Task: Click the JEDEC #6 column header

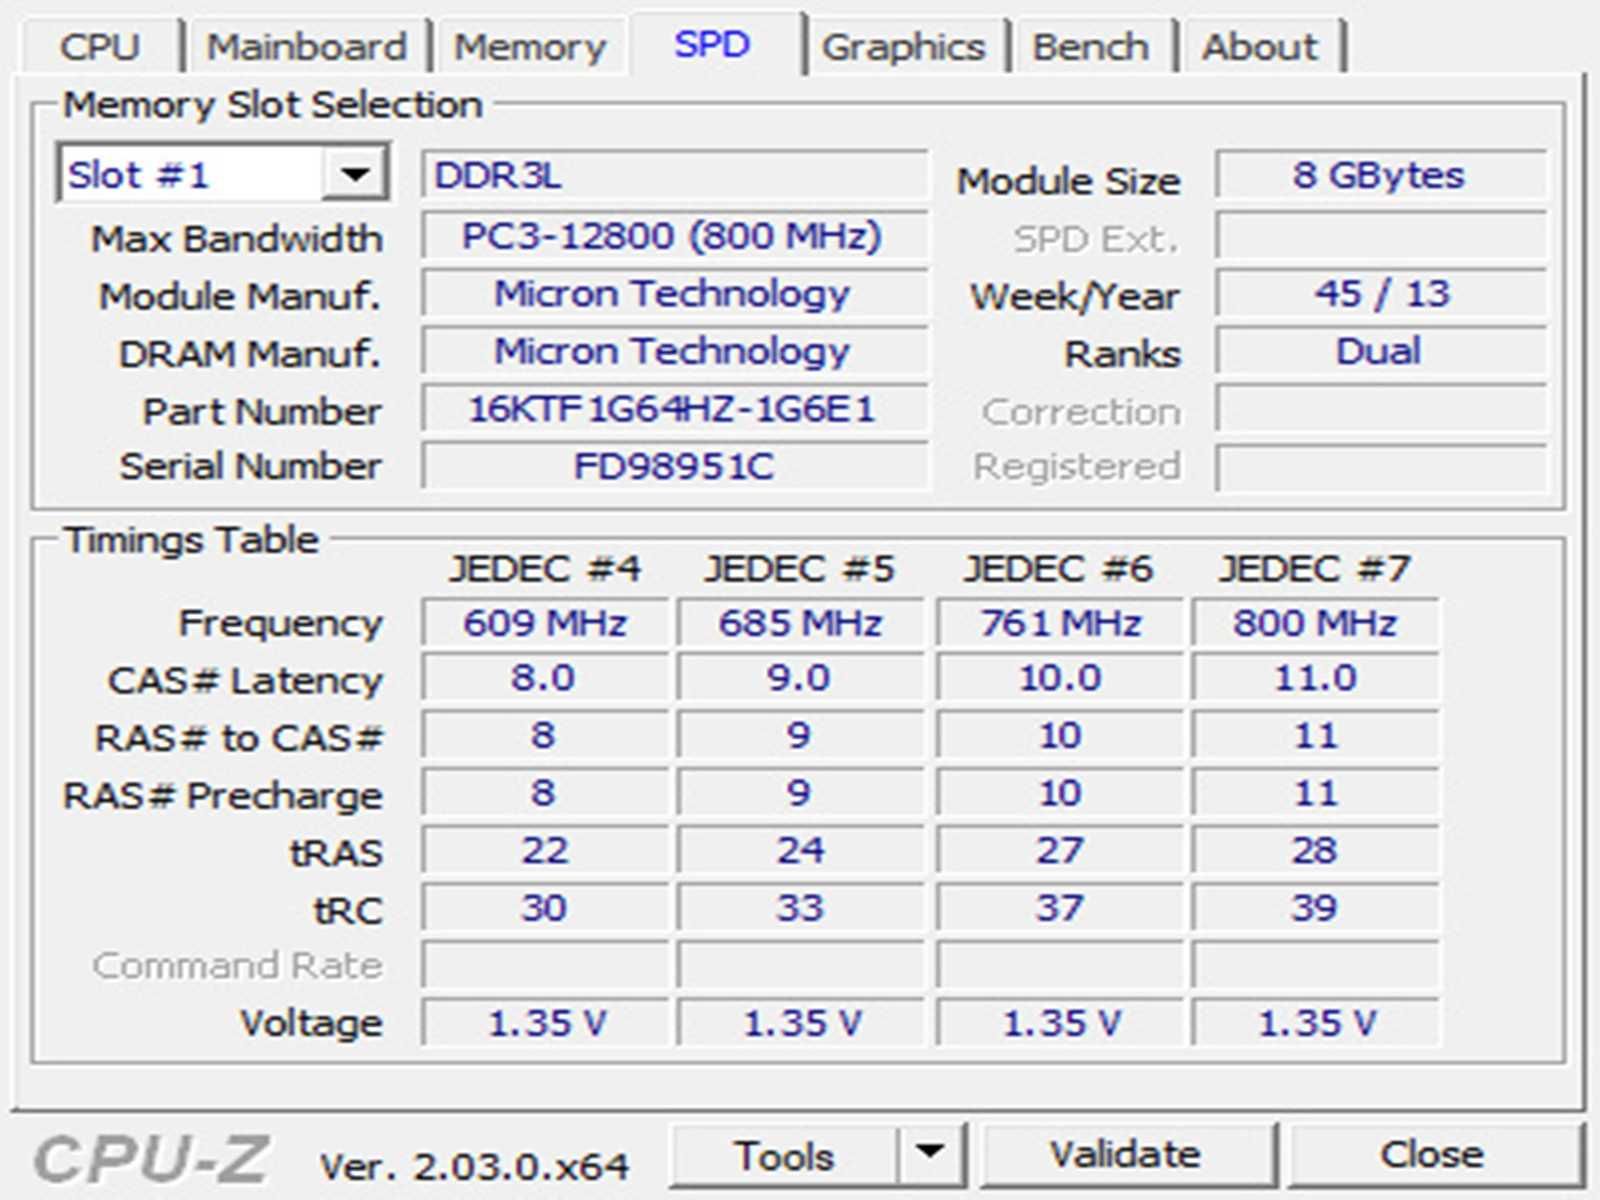Action: [x=1058, y=569]
